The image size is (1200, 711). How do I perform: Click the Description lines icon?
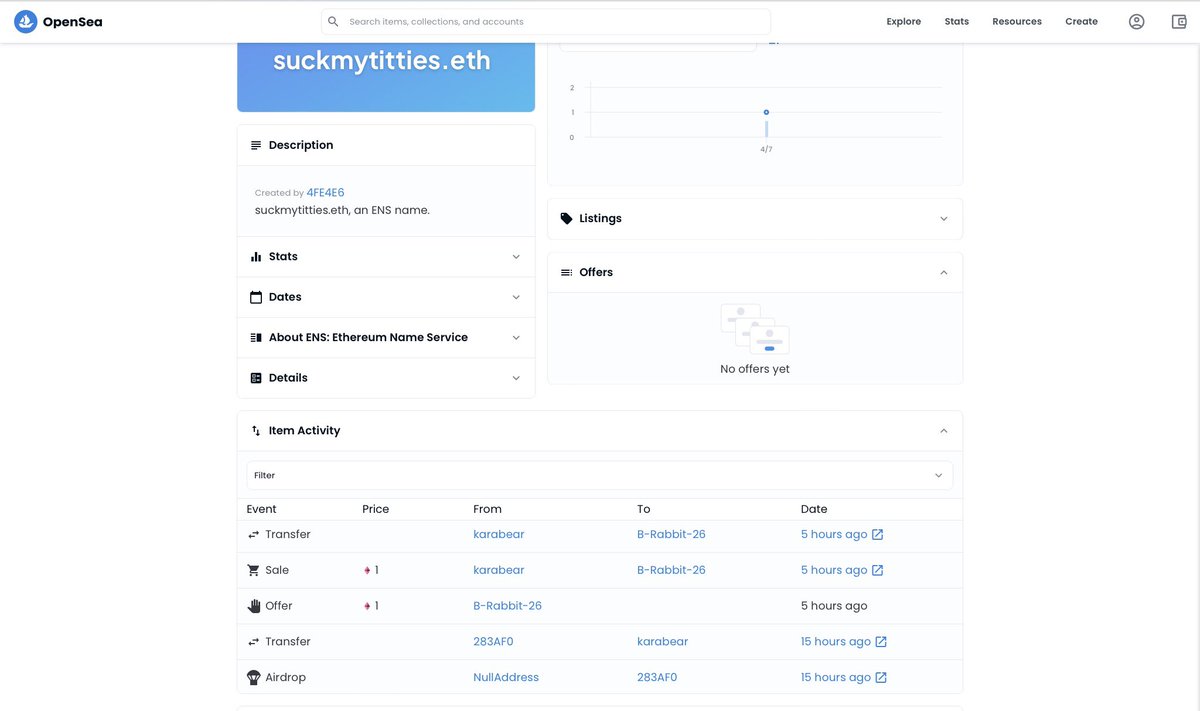[256, 145]
